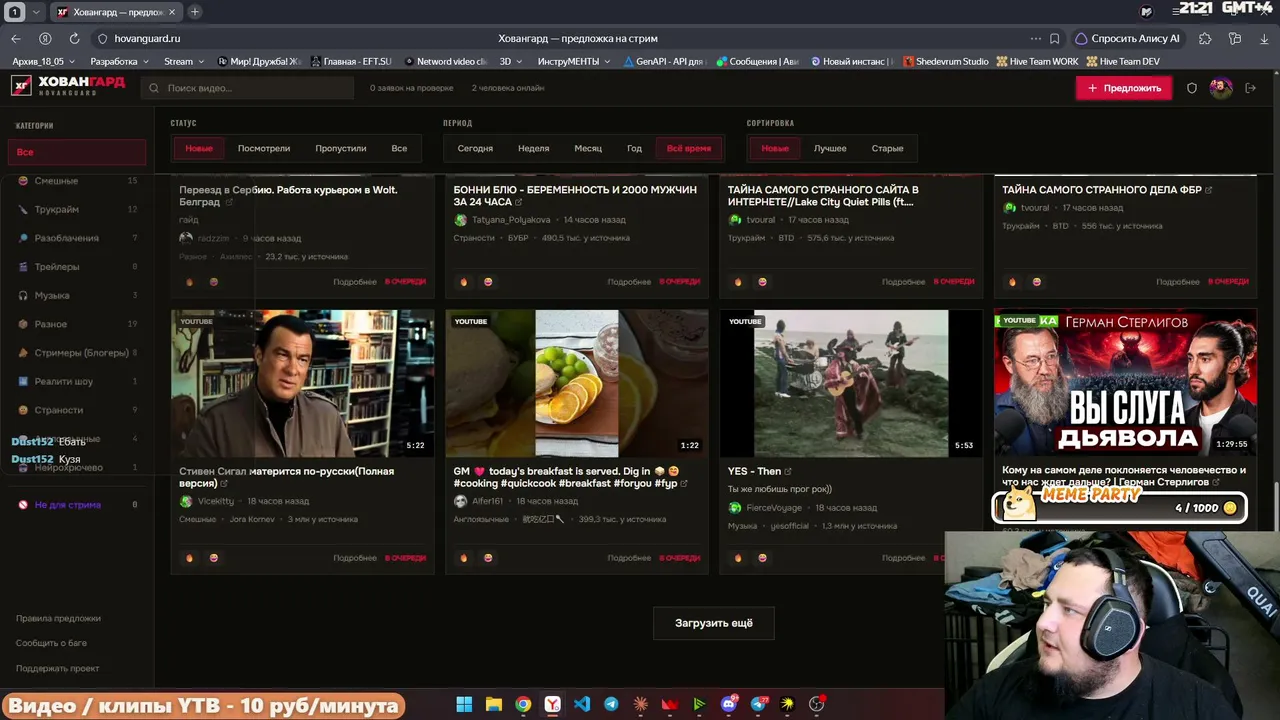Launch File Explorer from the taskbar
The width and height of the screenshot is (1280, 720).
point(493,704)
